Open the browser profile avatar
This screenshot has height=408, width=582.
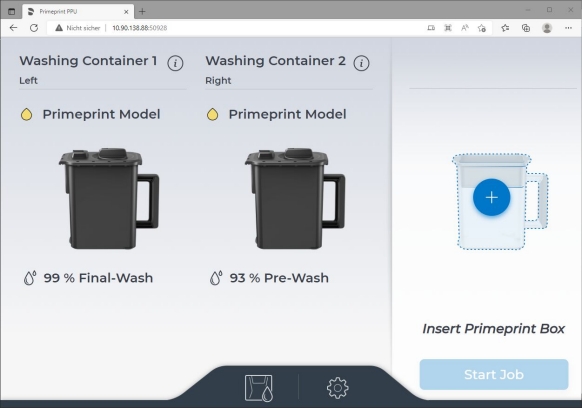(x=547, y=28)
